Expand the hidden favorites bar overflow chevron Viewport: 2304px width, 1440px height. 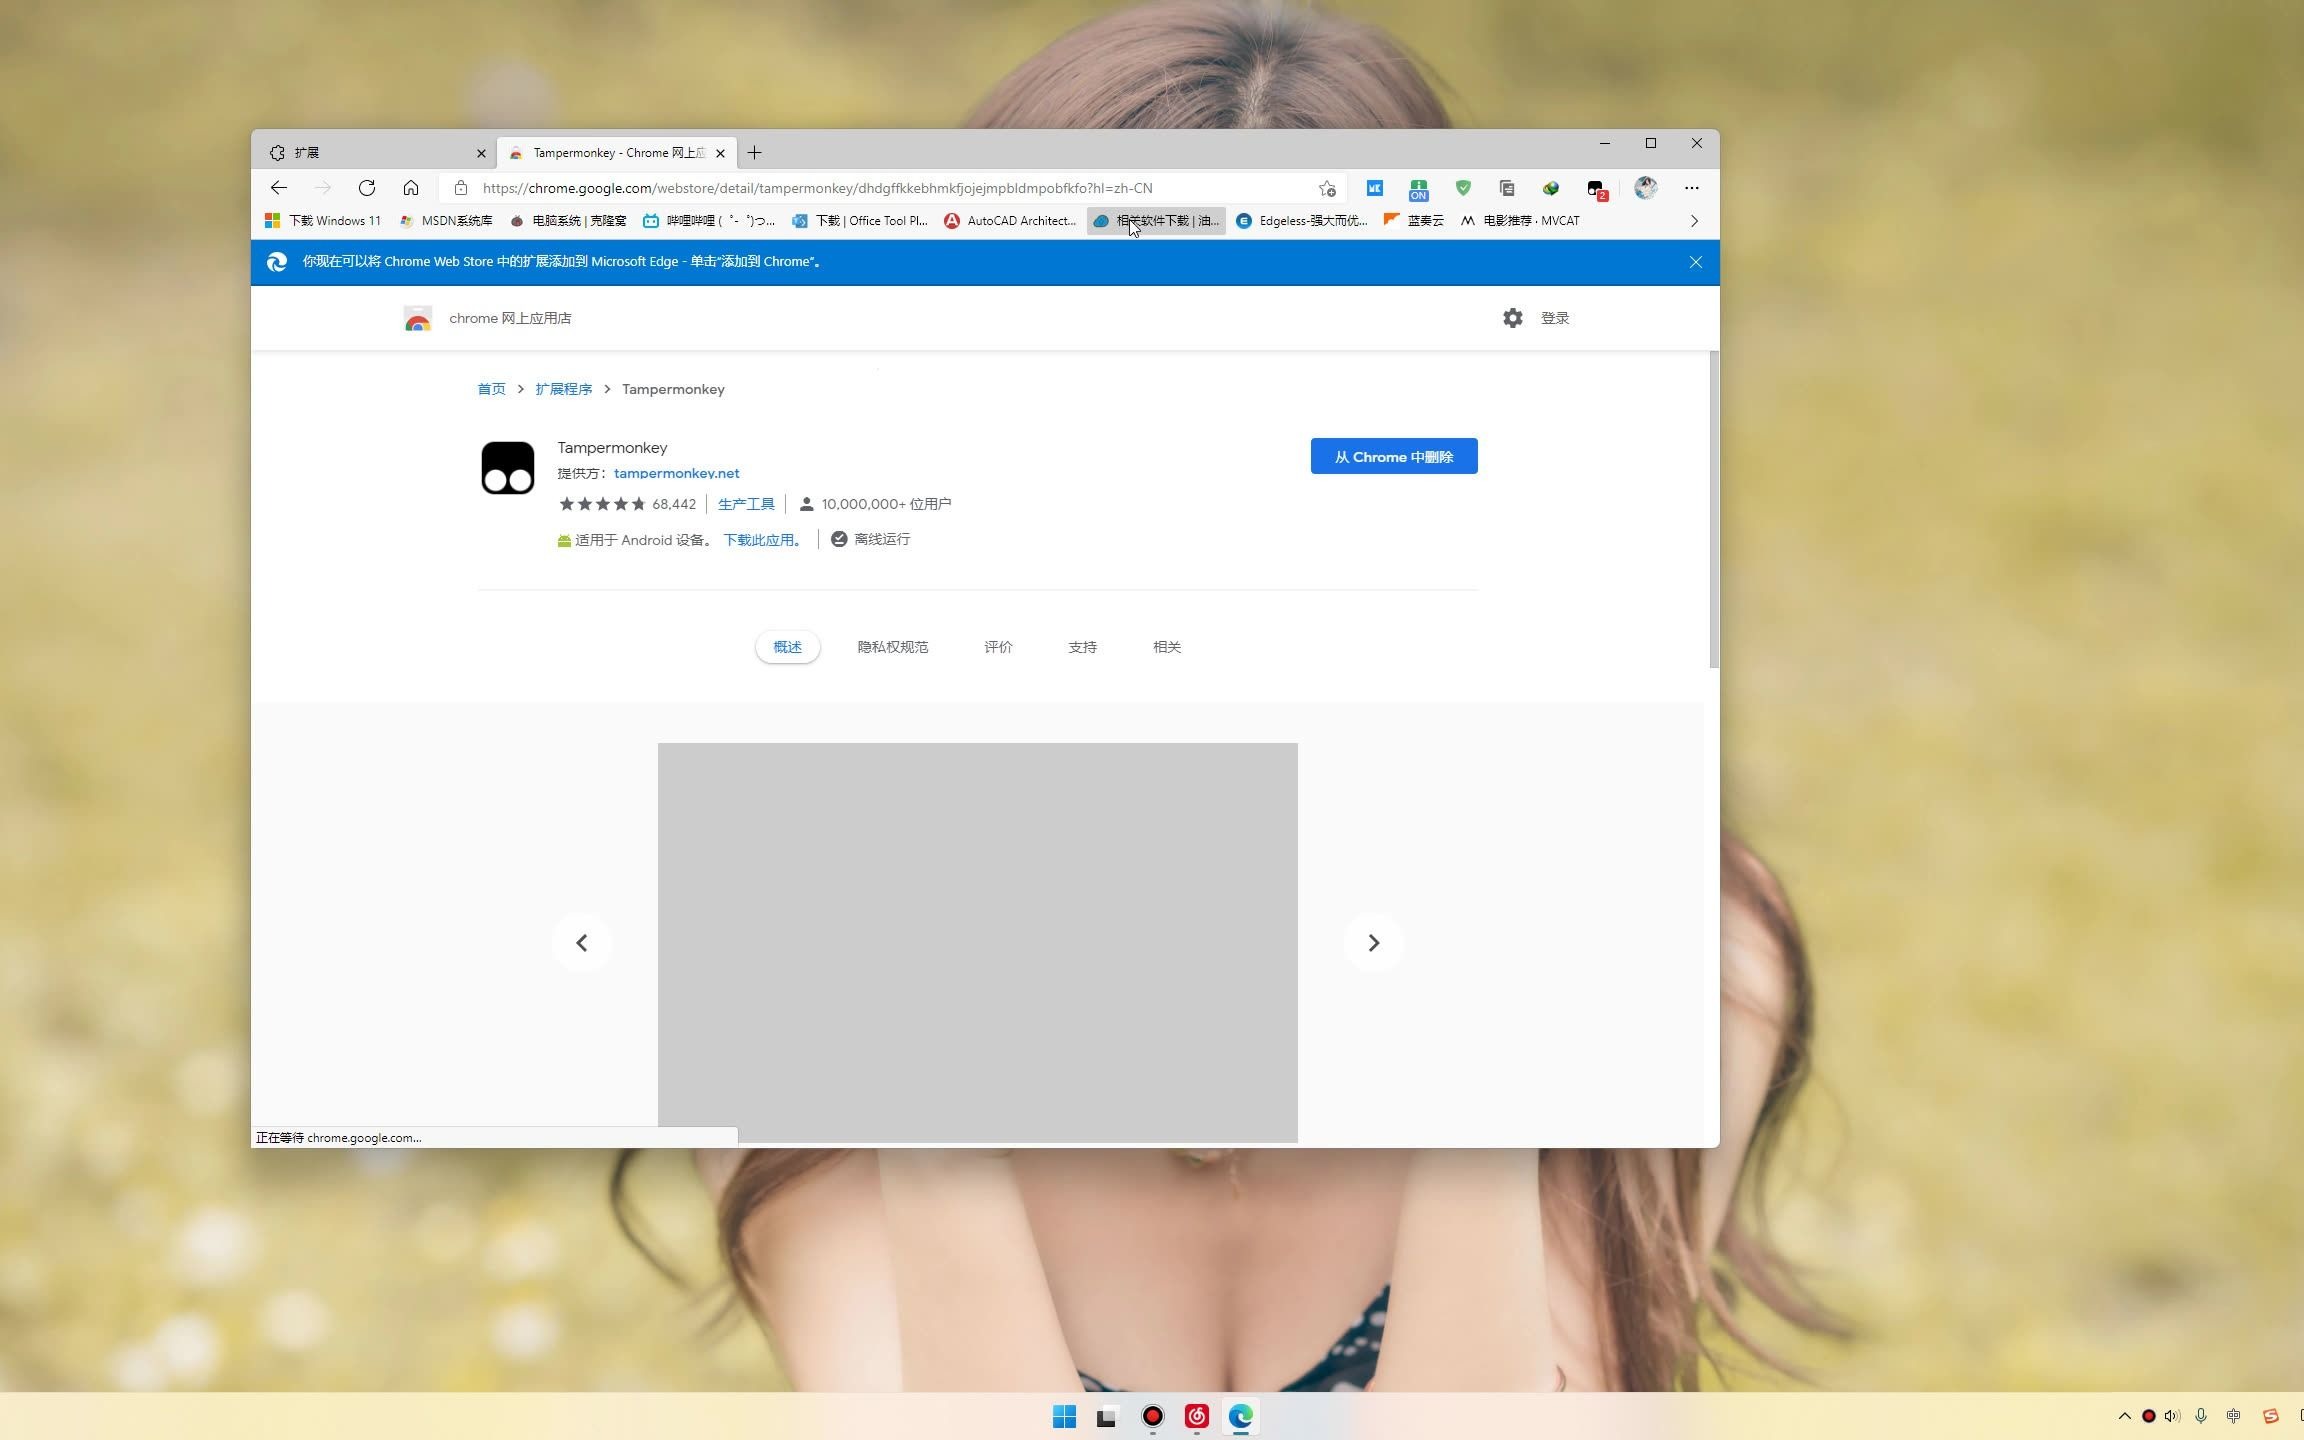[x=1694, y=221]
